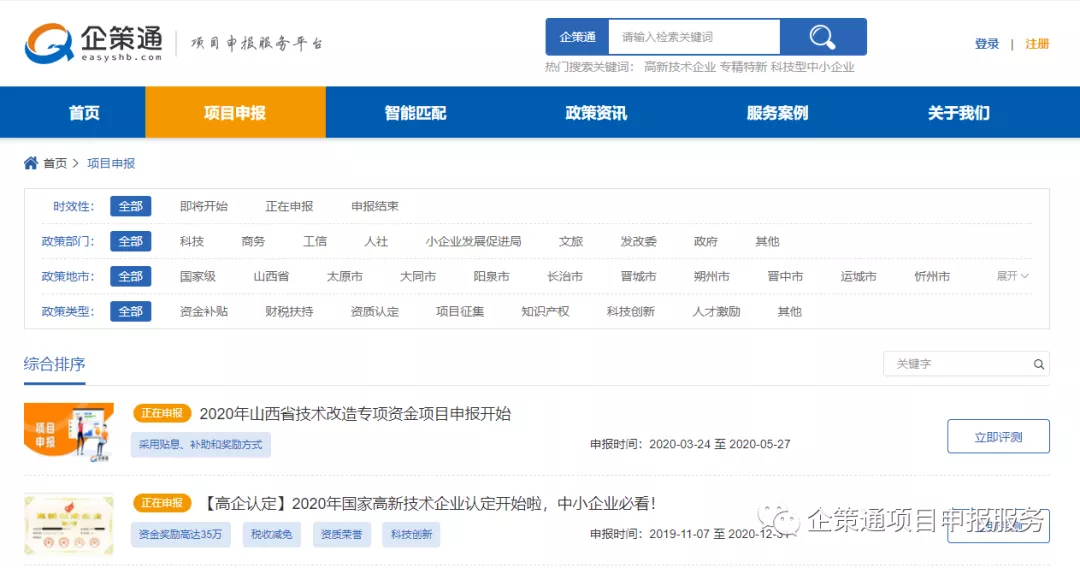Image resolution: width=1080 pixels, height=568 pixels.
Task: Click the 企策通 logo icon
Action: pyautogui.click(x=49, y=43)
